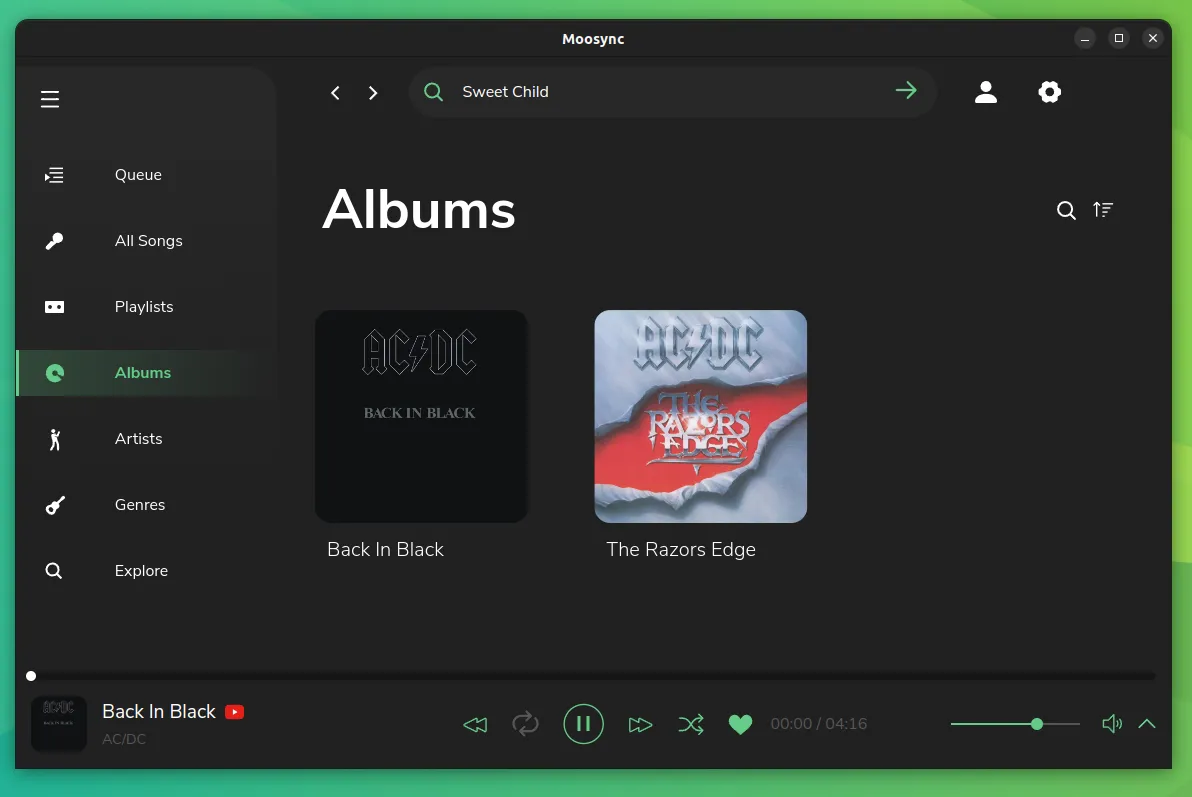Viewport: 1192px width, 797px height.
Task: Close the Moosync window
Action: coord(1153,38)
